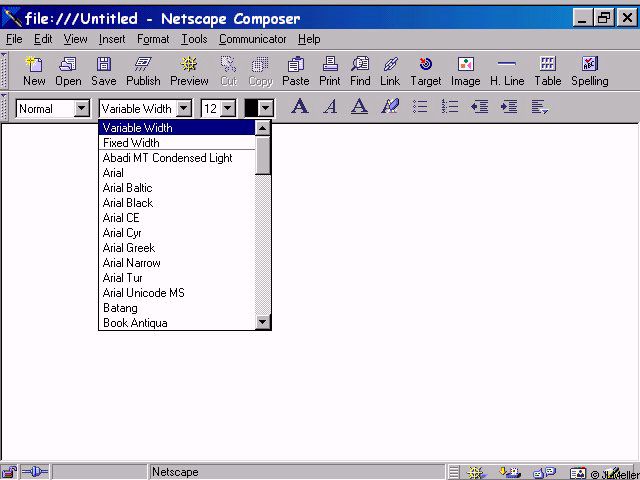The image size is (640, 480).
Task: Open the Tools menu
Action: [x=194, y=39]
